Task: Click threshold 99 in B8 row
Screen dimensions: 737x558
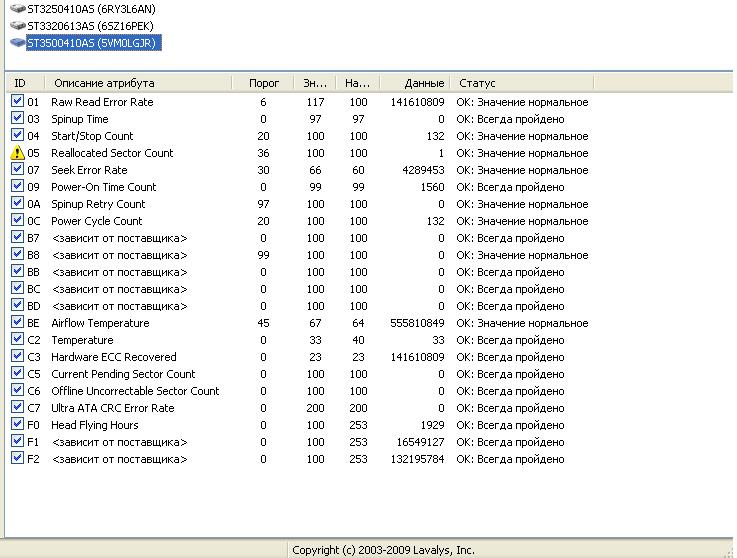Action: click(x=263, y=255)
